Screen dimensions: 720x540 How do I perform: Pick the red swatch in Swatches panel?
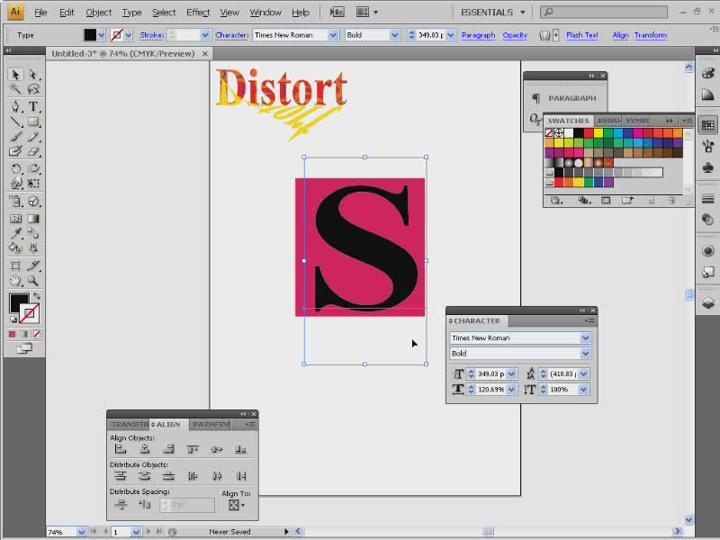[588, 133]
